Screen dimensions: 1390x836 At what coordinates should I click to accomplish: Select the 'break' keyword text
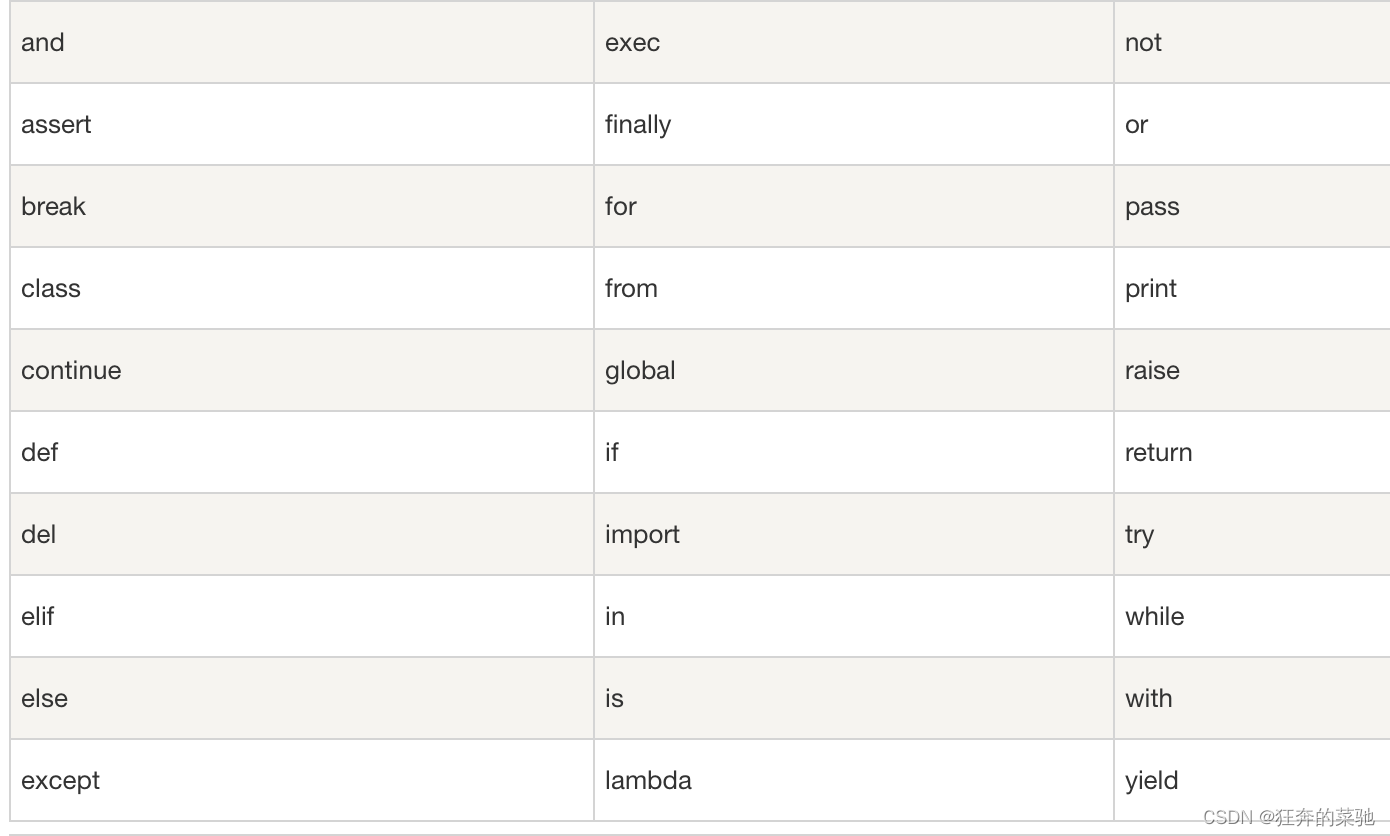[x=54, y=207]
